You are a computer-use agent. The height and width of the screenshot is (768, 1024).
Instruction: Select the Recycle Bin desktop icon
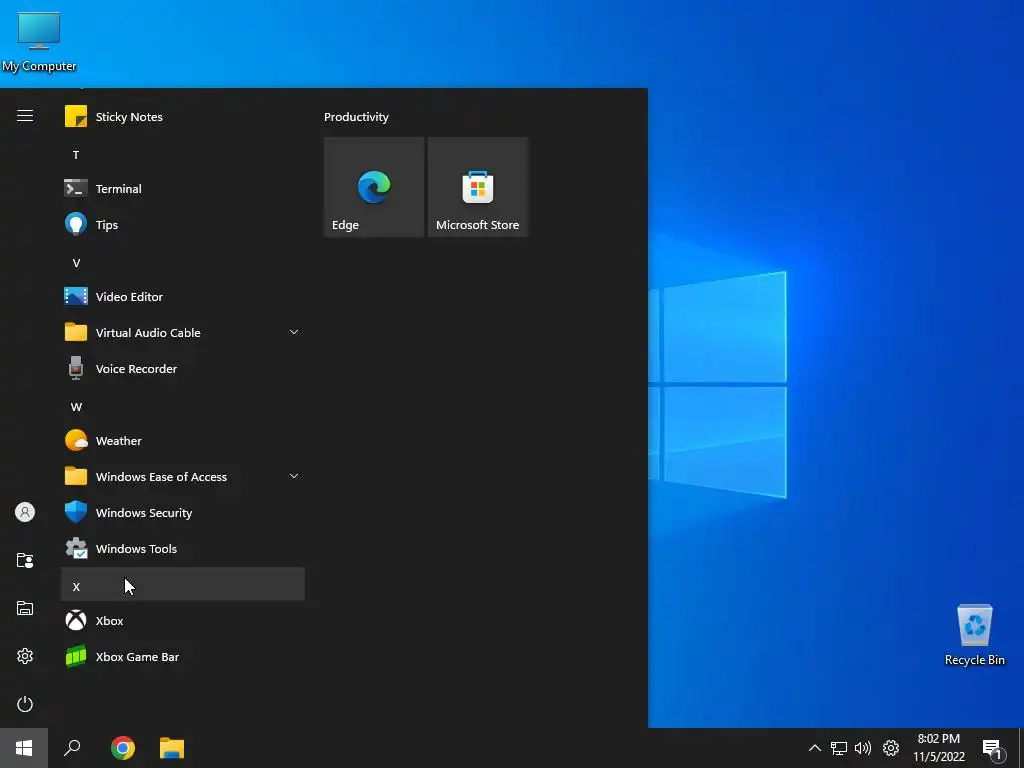point(974,635)
